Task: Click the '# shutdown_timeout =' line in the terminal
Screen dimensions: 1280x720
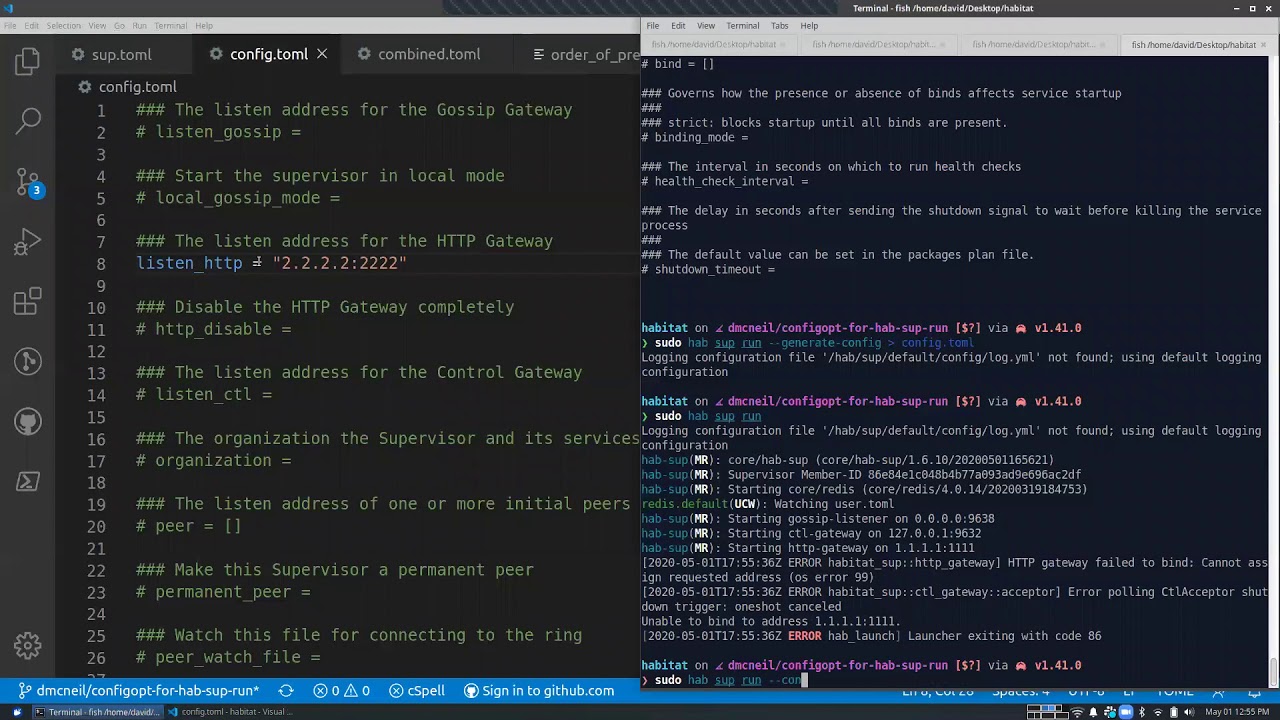Action: 708,270
